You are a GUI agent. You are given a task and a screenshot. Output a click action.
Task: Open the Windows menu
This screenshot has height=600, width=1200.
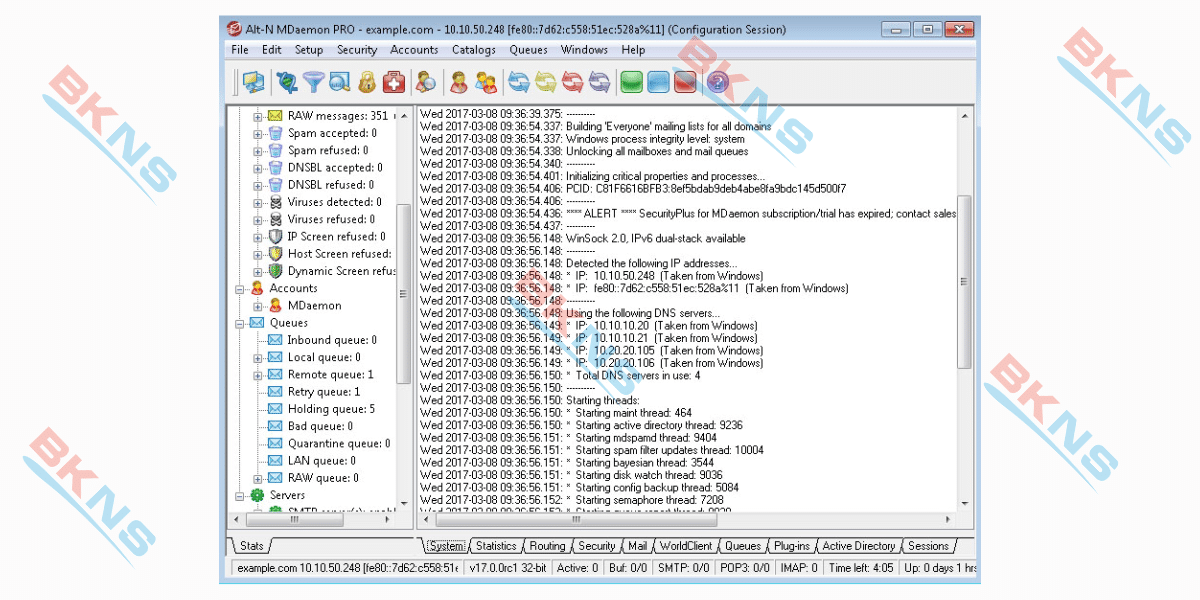(584, 50)
